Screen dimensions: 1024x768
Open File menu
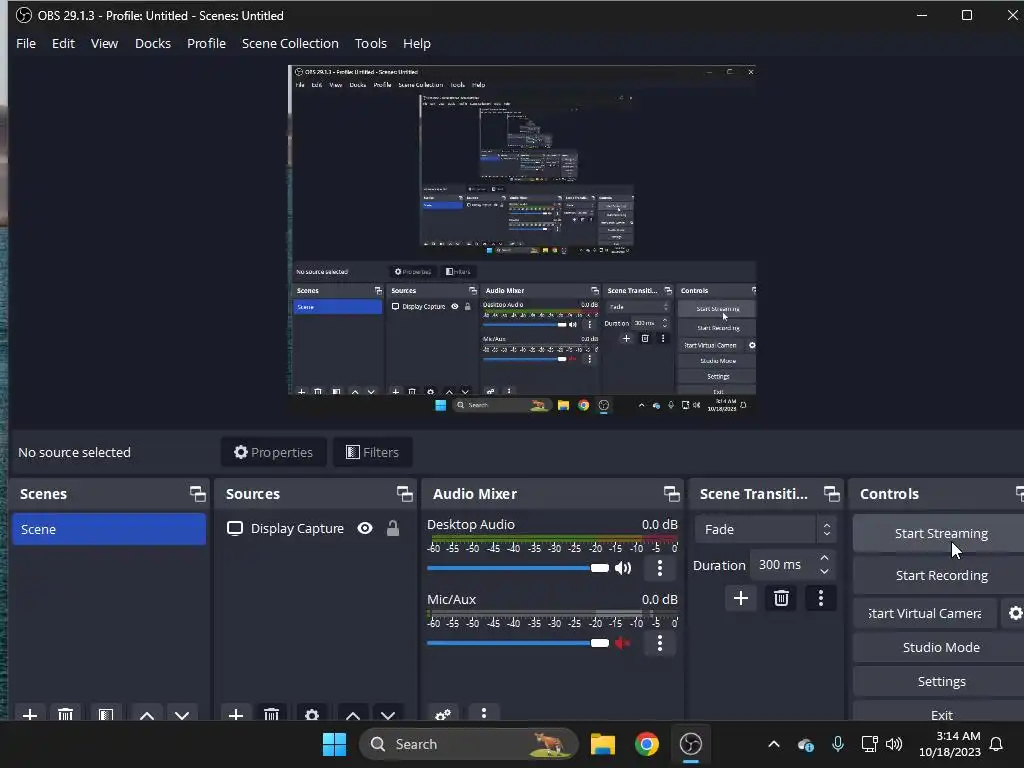26,43
